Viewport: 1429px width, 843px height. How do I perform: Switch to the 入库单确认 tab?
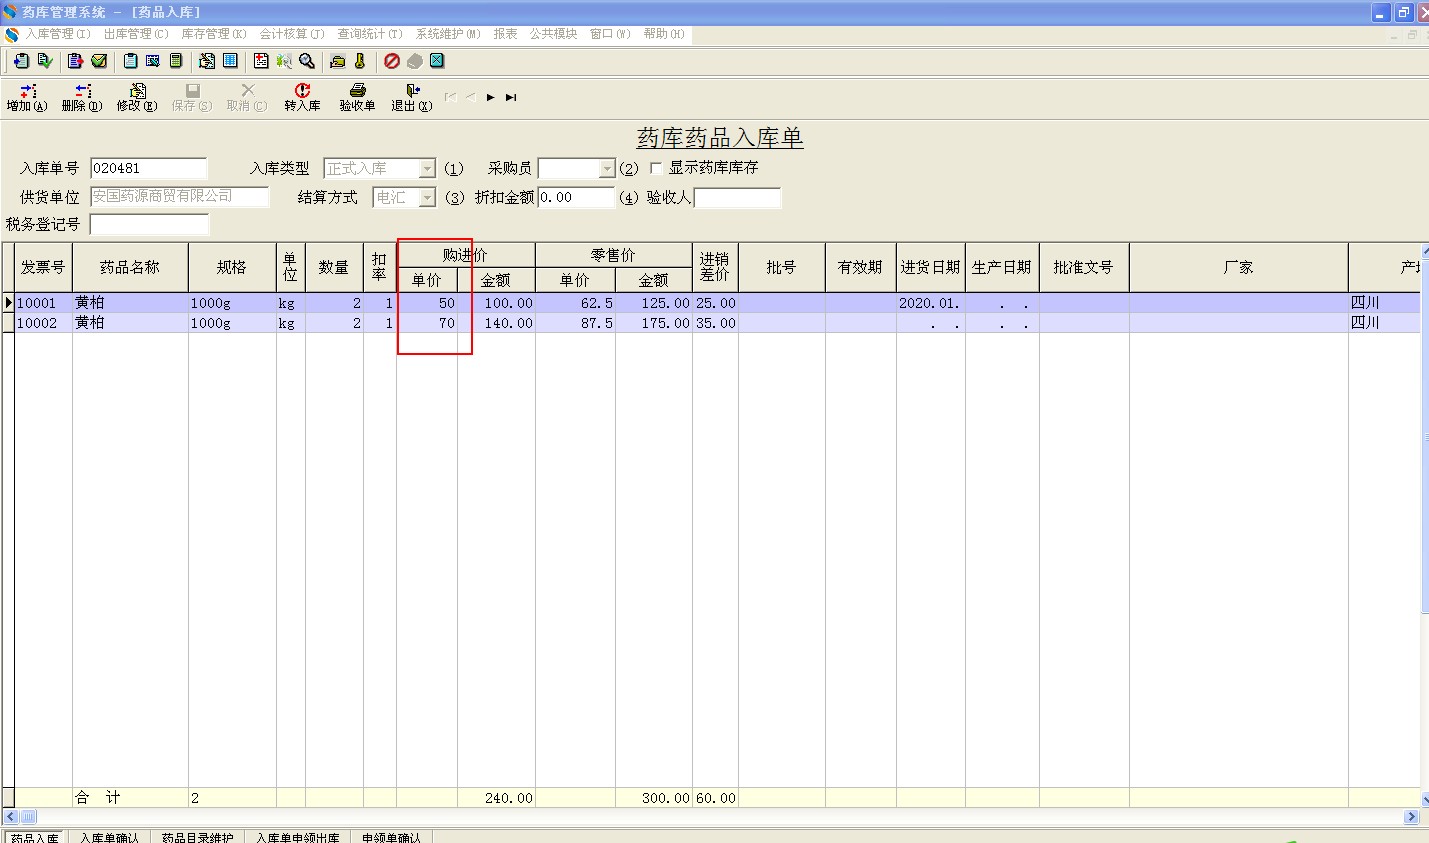pyautogui.click(x=110, y=837)
